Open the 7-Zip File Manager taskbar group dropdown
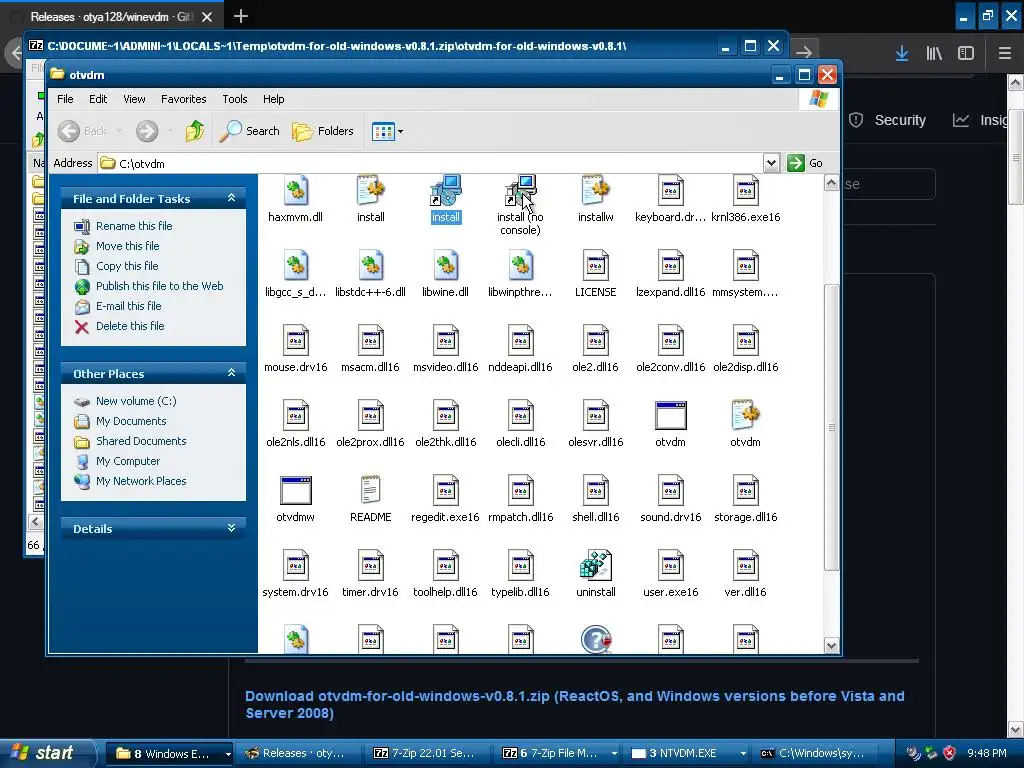The image size is (1024, 768). coord(614,754)
